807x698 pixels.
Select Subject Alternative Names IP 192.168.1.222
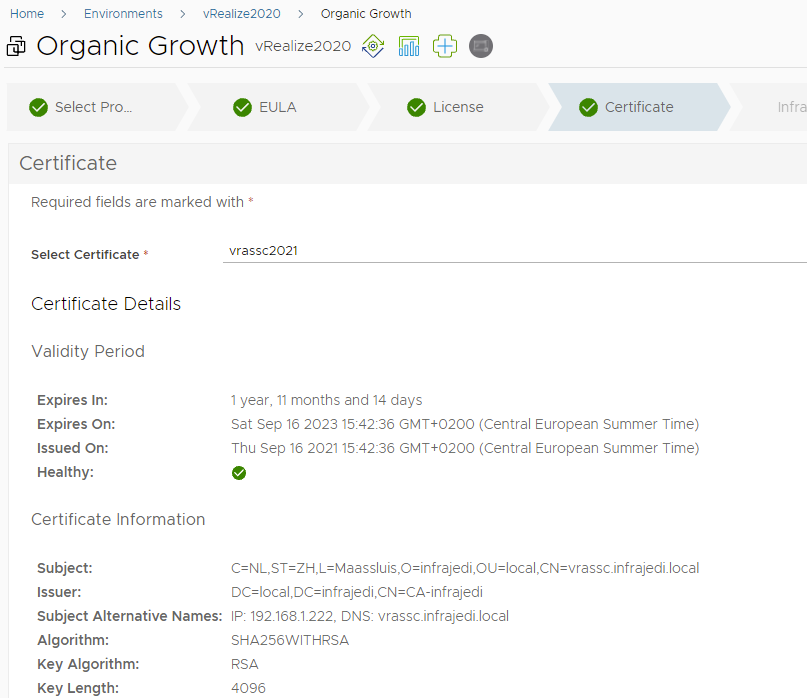[x=370, y=616]
